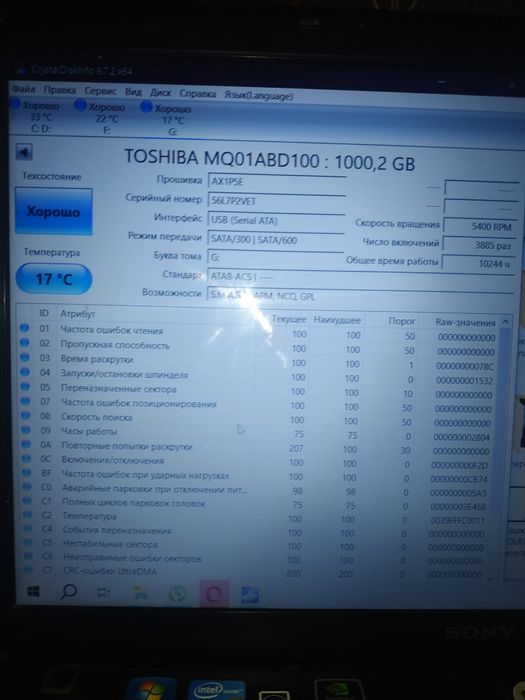525x700 pixels.
Task: Click the serial number field
Action: (x=277, y=200)
